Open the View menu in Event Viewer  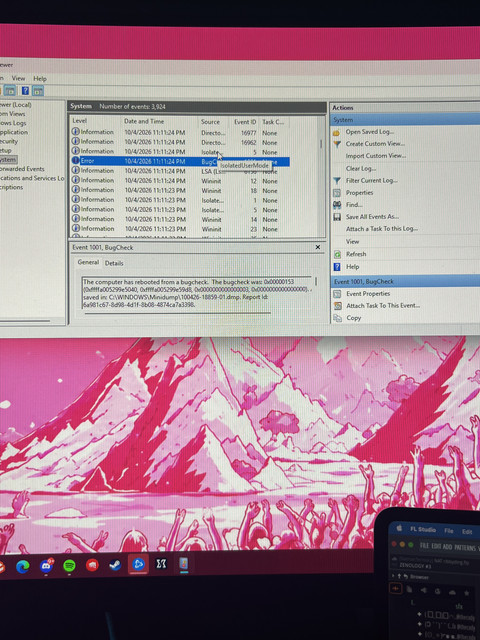tap(18, 78)
